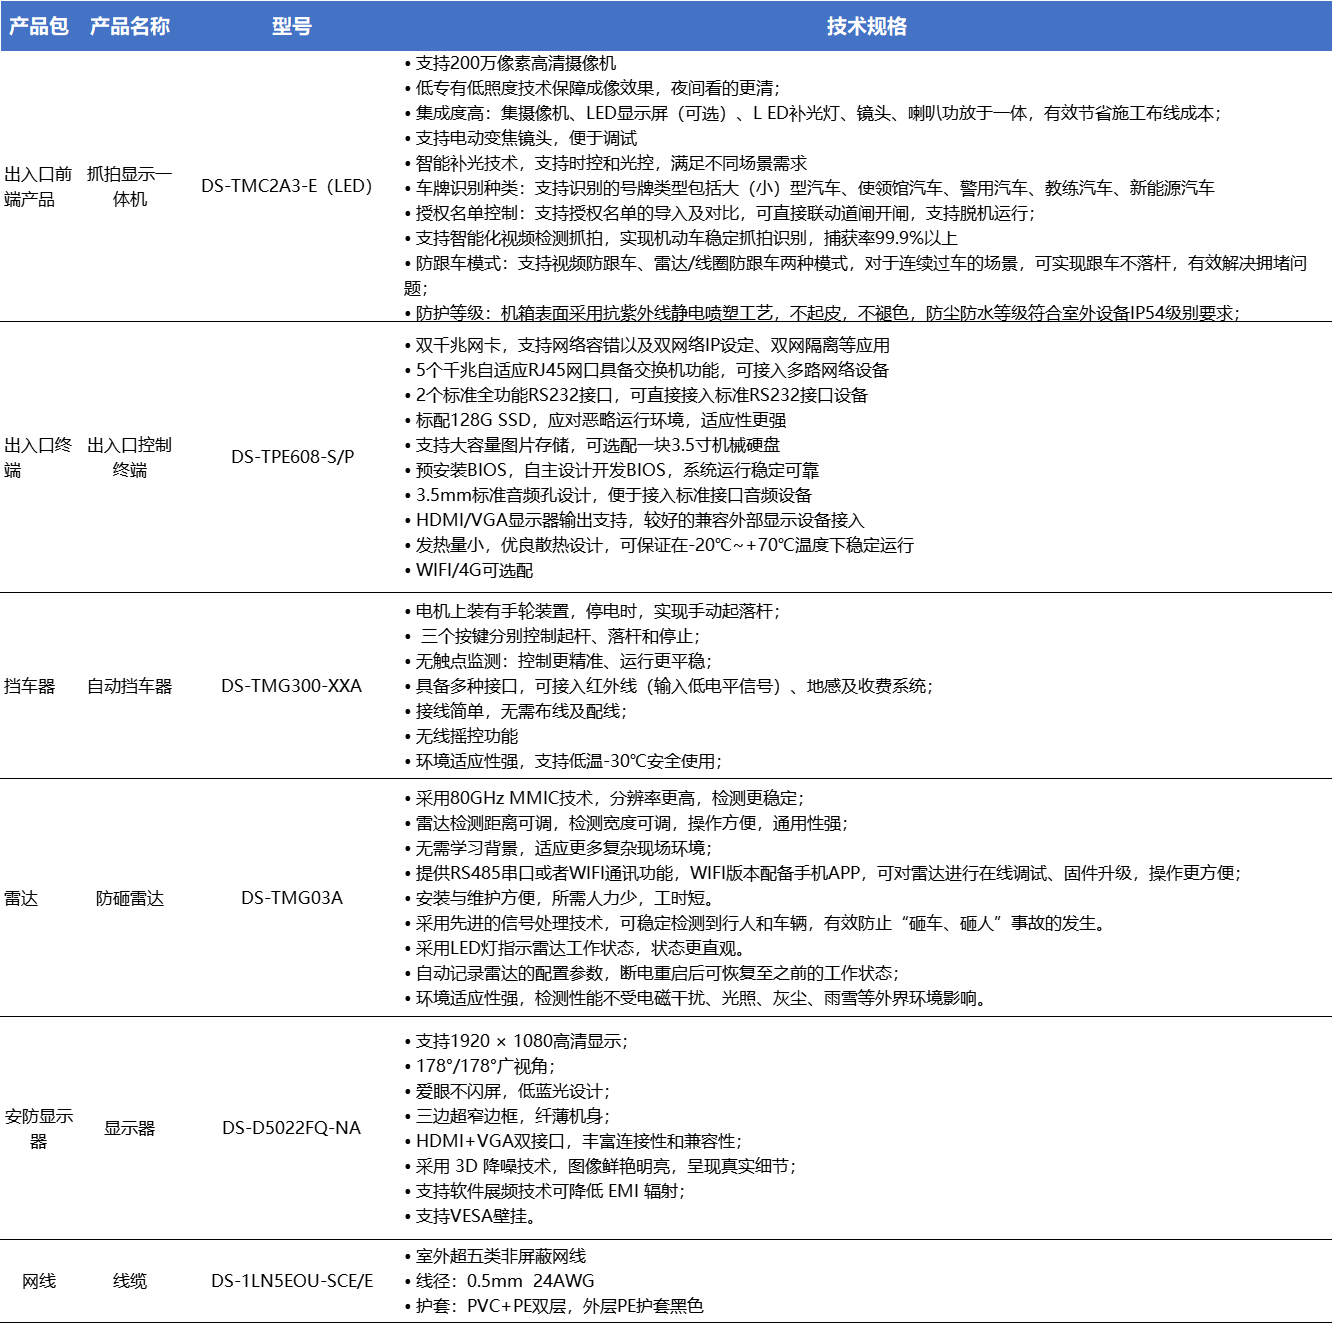
Task: Select the 安防显示器 product package cell
Action: [x=38, y=1128]
